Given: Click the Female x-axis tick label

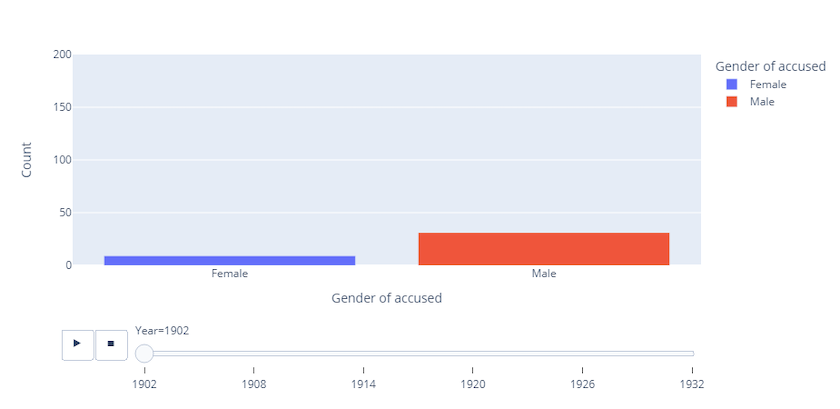Looking at the screenshot, I should click(x=229, y=274).
